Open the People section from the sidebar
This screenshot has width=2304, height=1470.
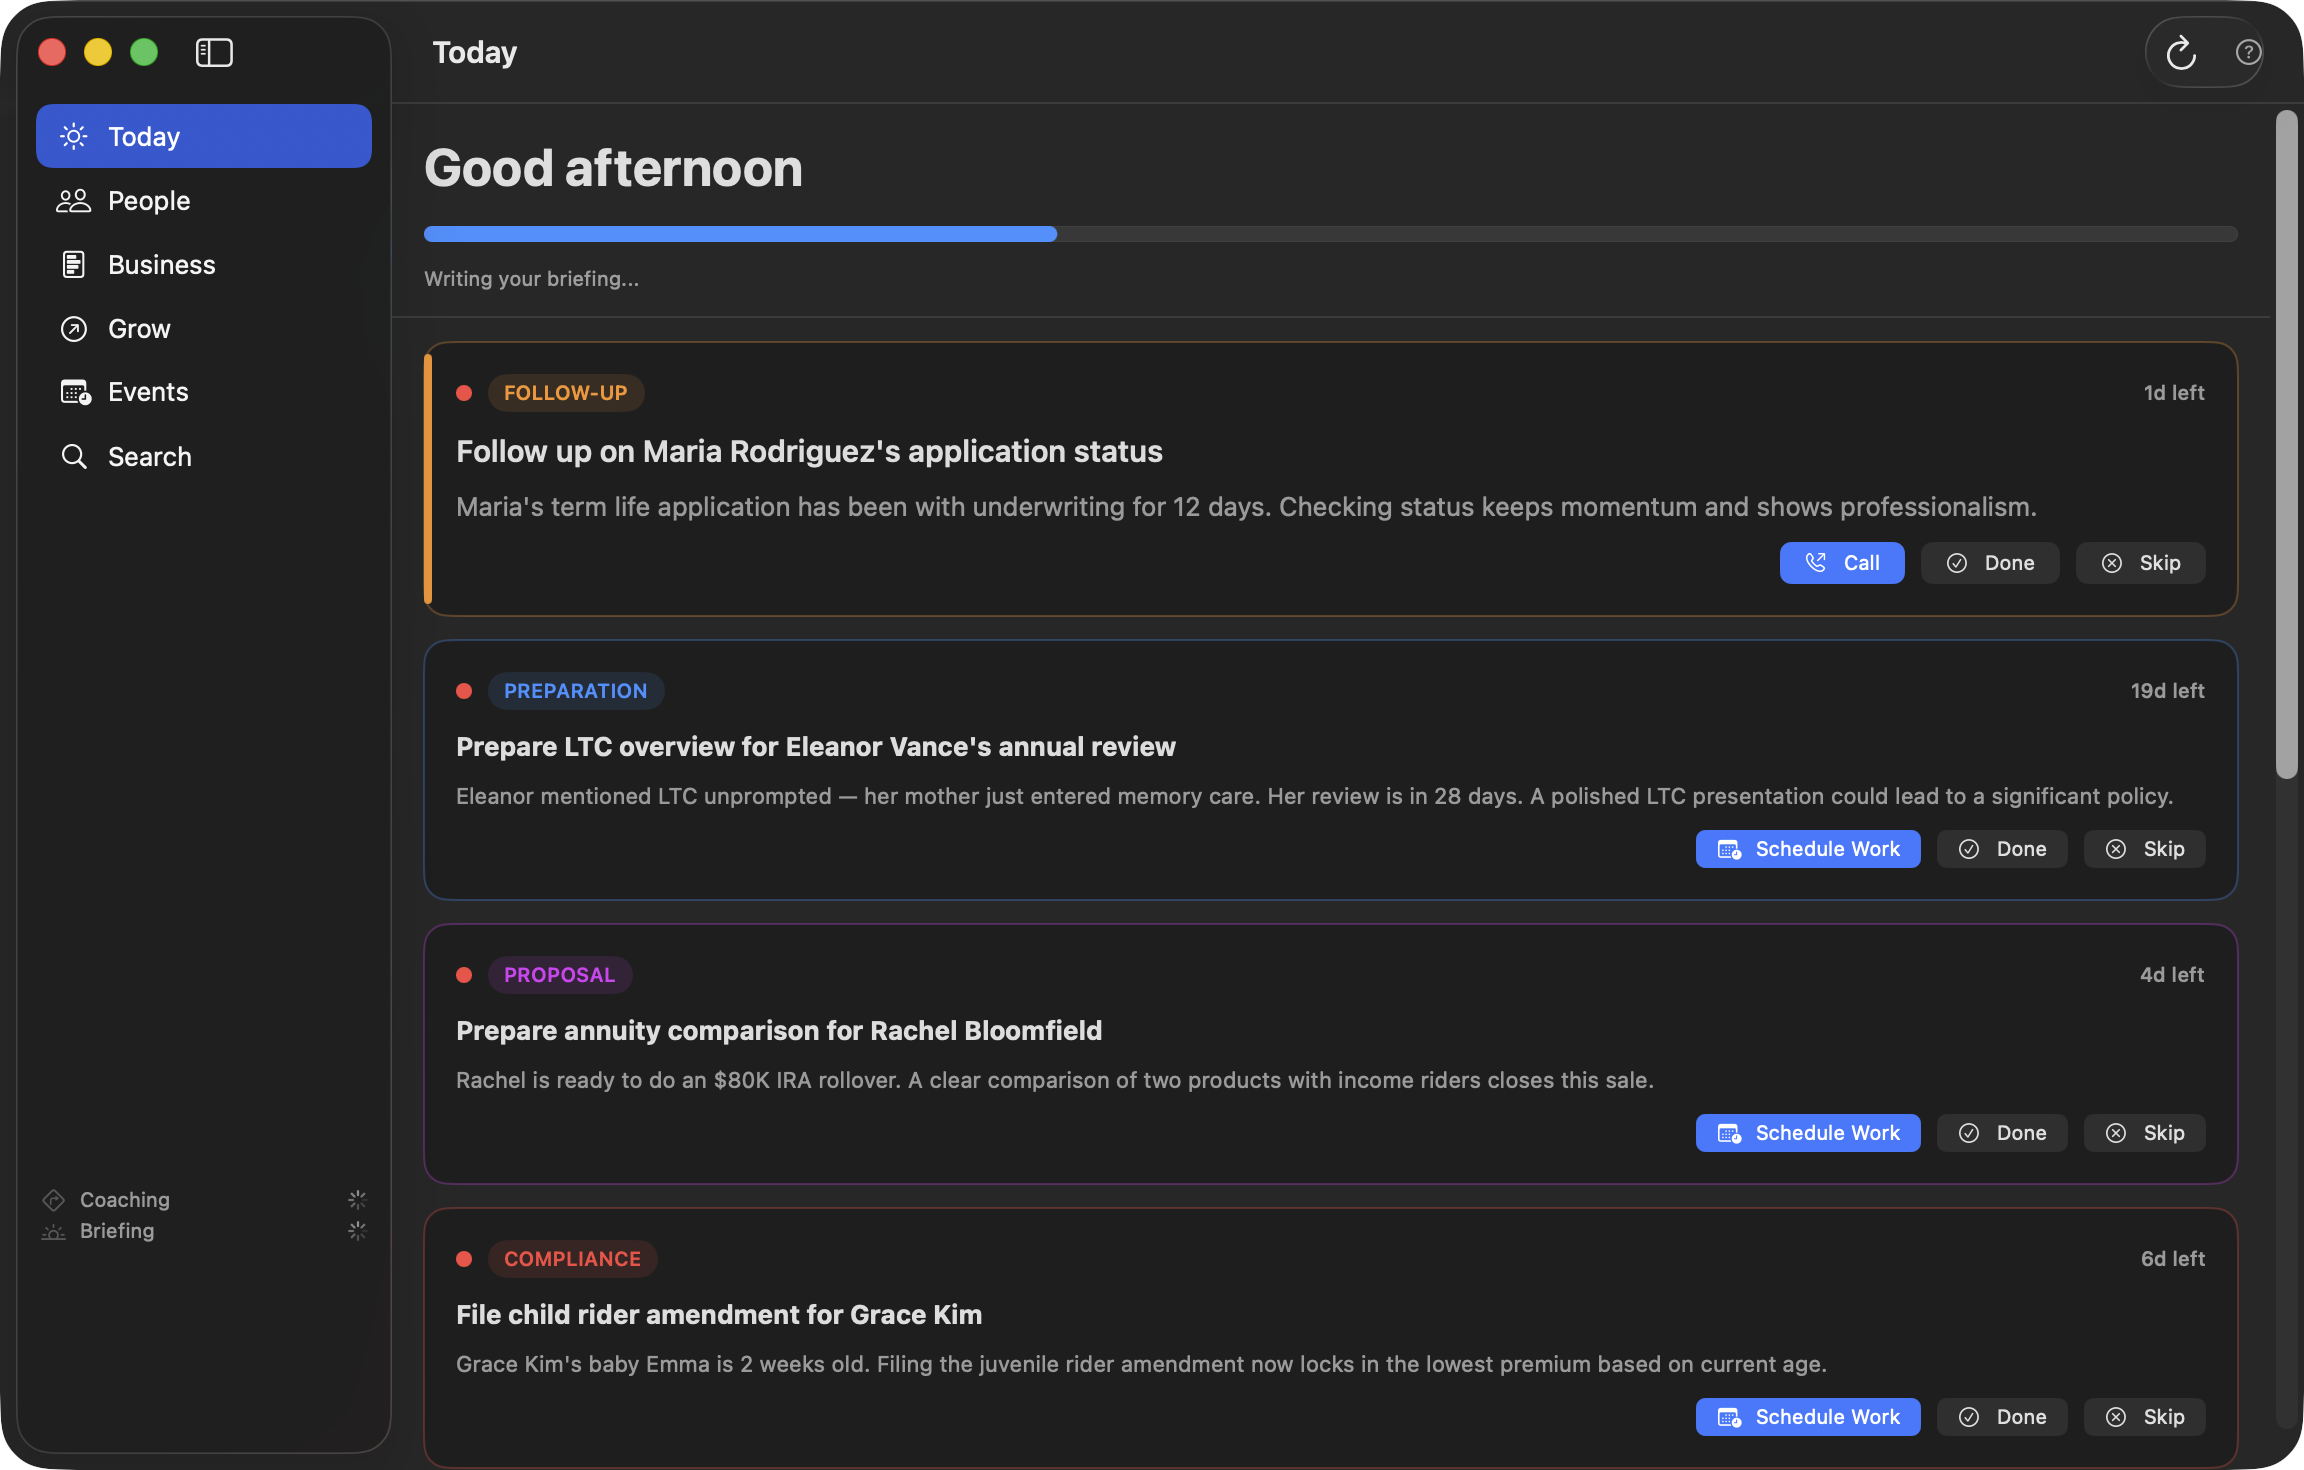pos(148,200)
